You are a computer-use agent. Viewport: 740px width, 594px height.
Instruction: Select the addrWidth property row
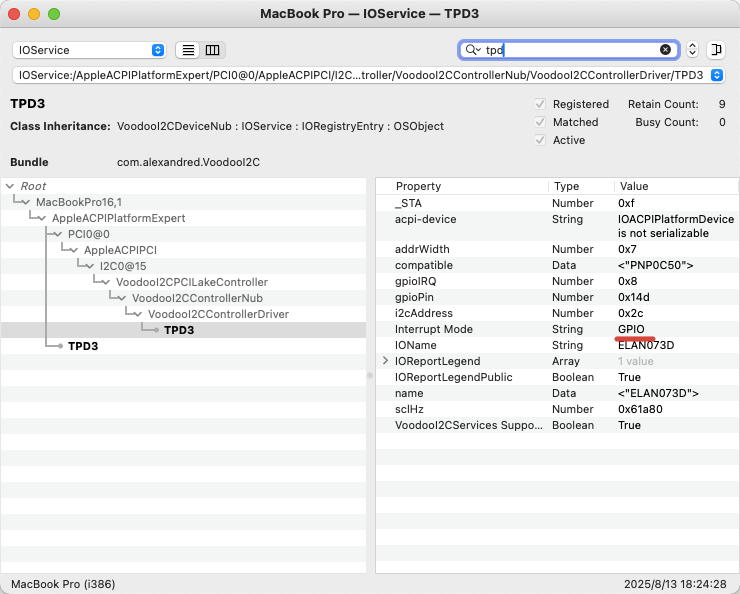(557, 249)
